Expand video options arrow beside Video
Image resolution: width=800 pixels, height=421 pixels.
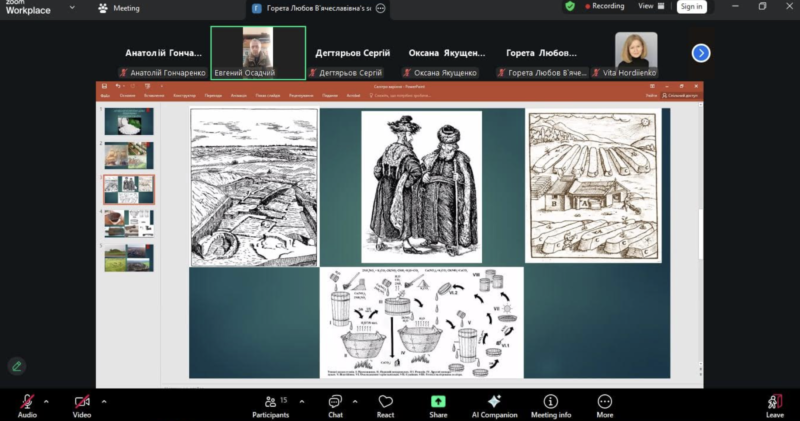[x=104, y=401]
